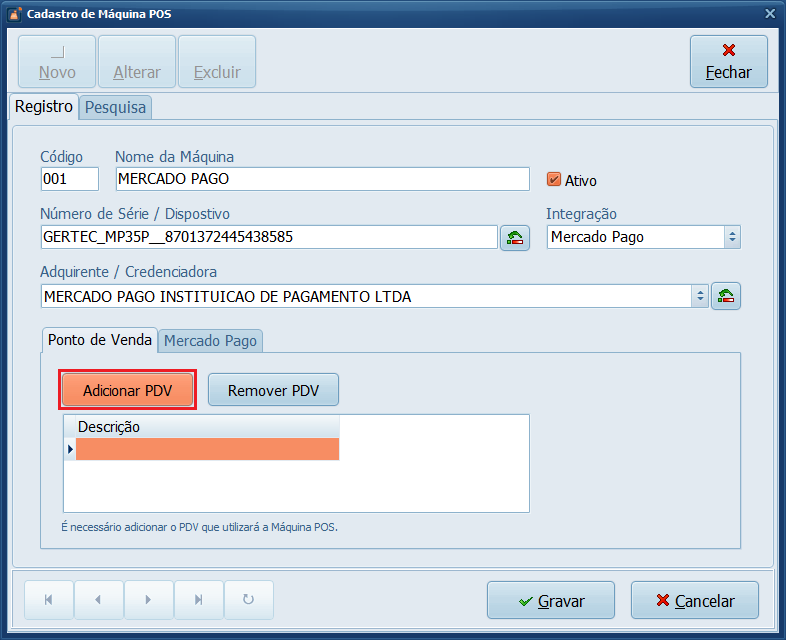Click the lookup icon beside Adquirente dropdown
The height and width of the screenshot is (640, 786).
click(x=726, y=297)
